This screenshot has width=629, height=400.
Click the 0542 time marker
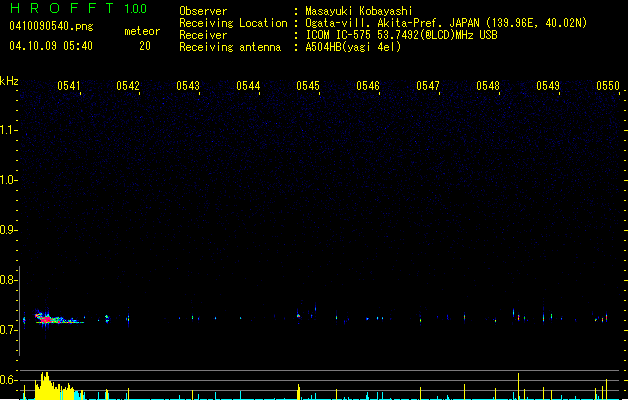[128, 86]
